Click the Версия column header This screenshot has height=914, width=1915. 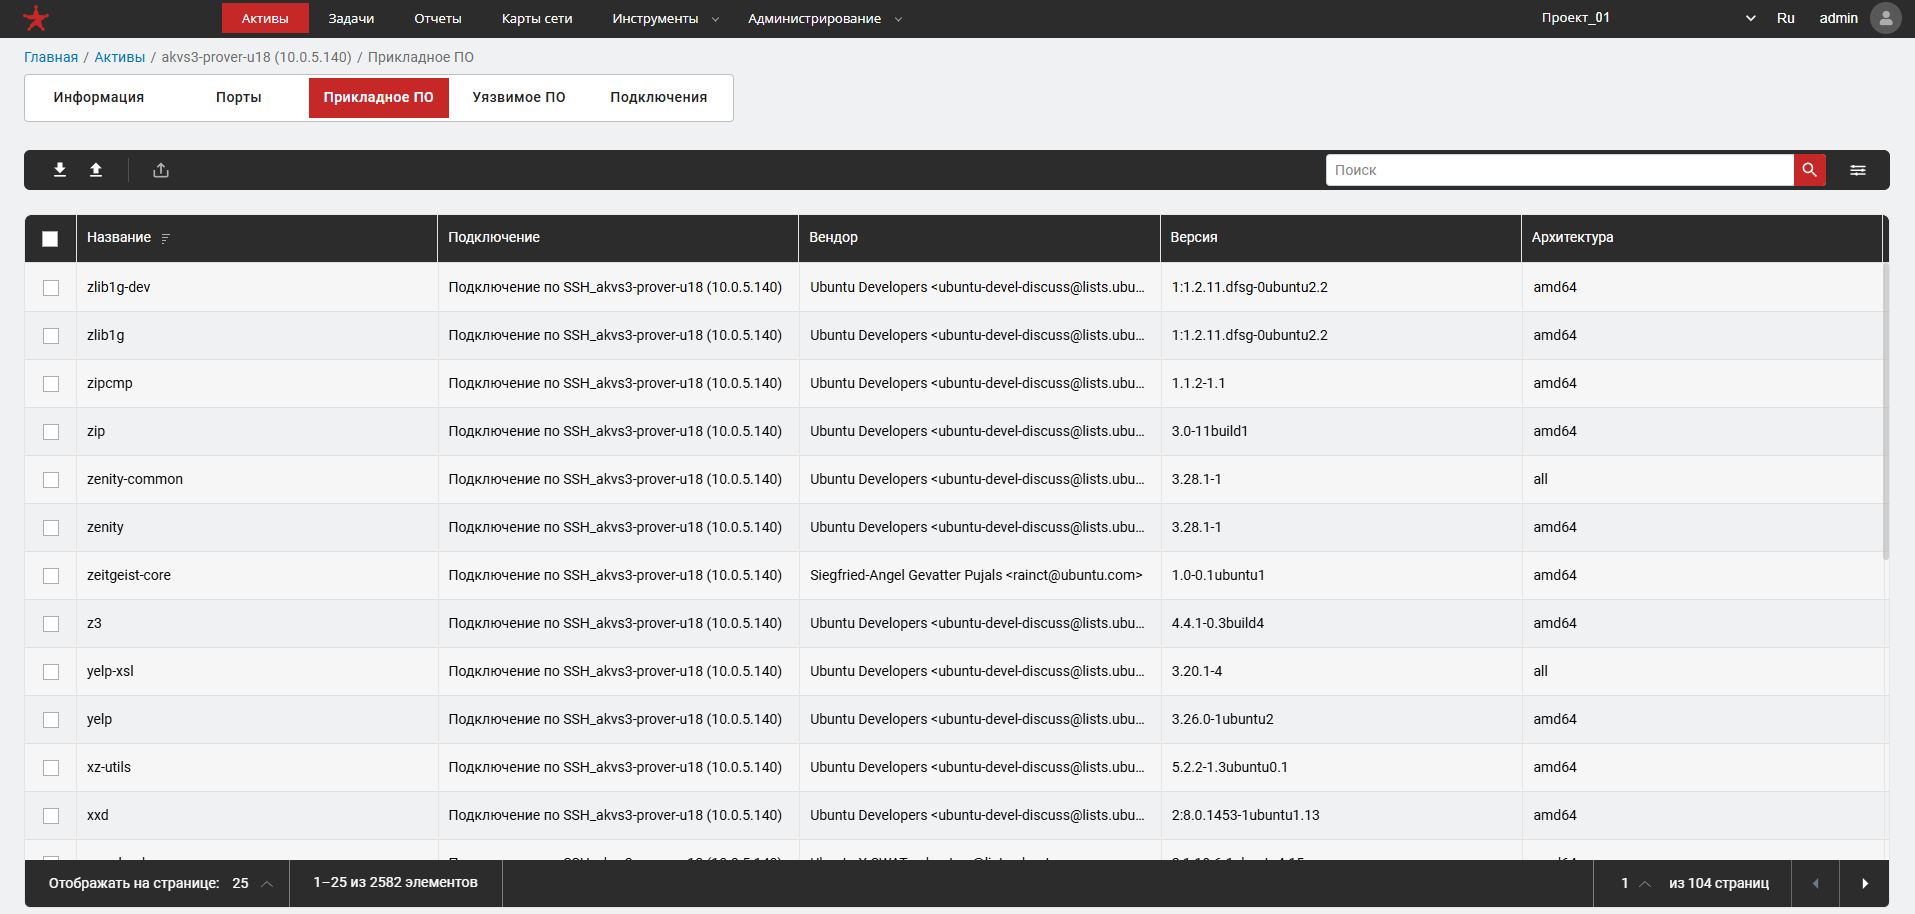click(1340, 238)
